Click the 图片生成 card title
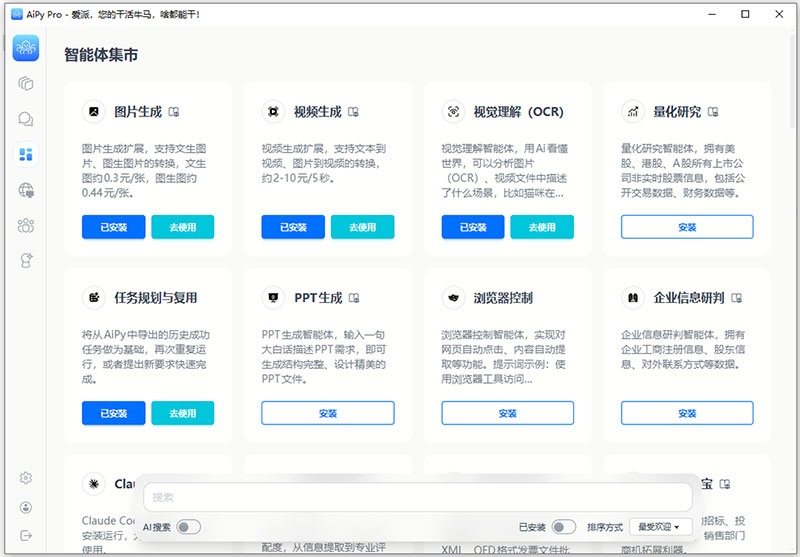 pyautogui.click(x=138, y=112)
